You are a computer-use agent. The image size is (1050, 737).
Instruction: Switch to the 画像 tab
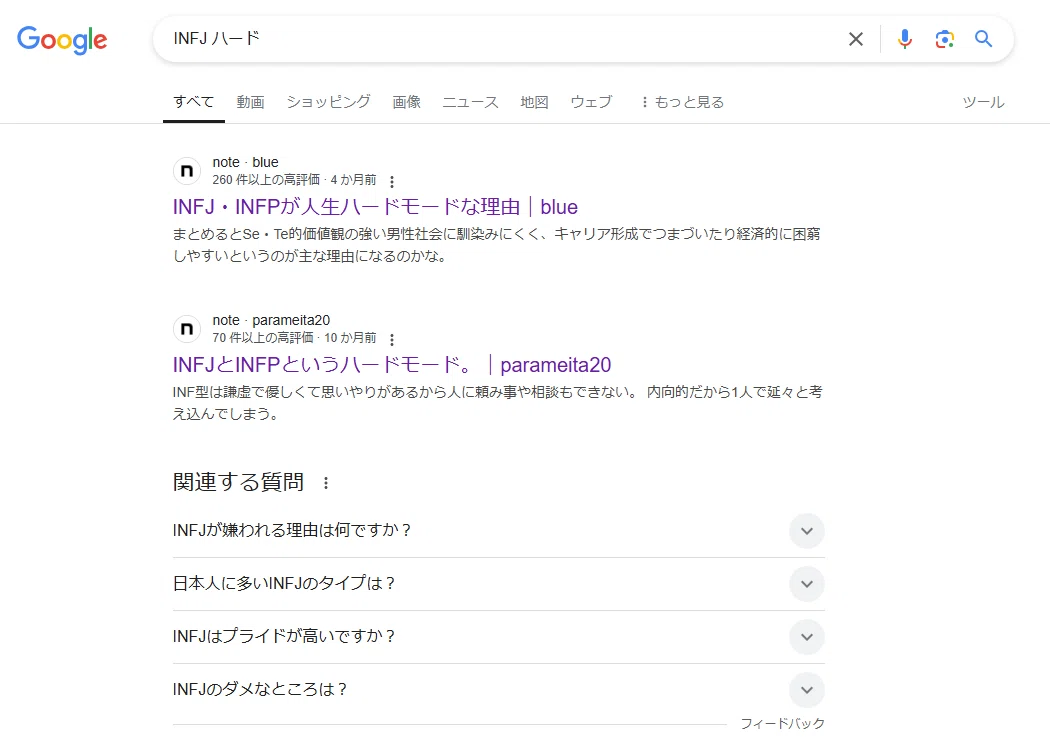click(406, 102)
